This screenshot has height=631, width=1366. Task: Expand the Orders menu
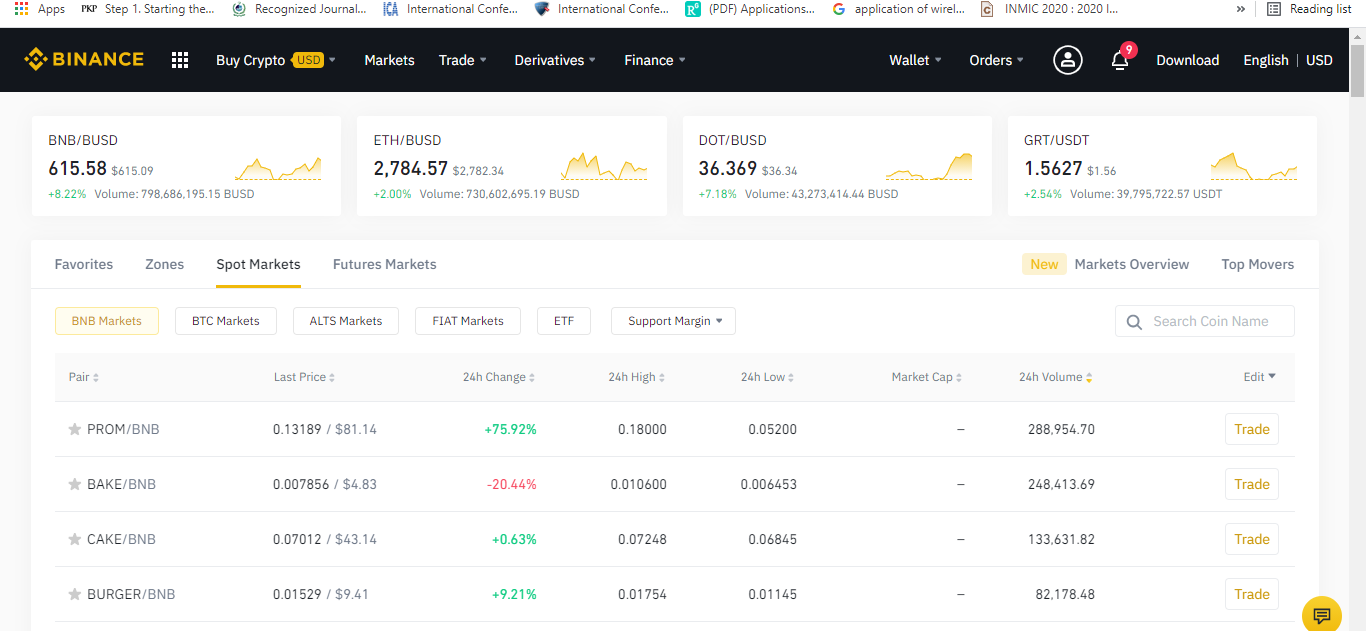pyautogui.click(x=997, y=60)
